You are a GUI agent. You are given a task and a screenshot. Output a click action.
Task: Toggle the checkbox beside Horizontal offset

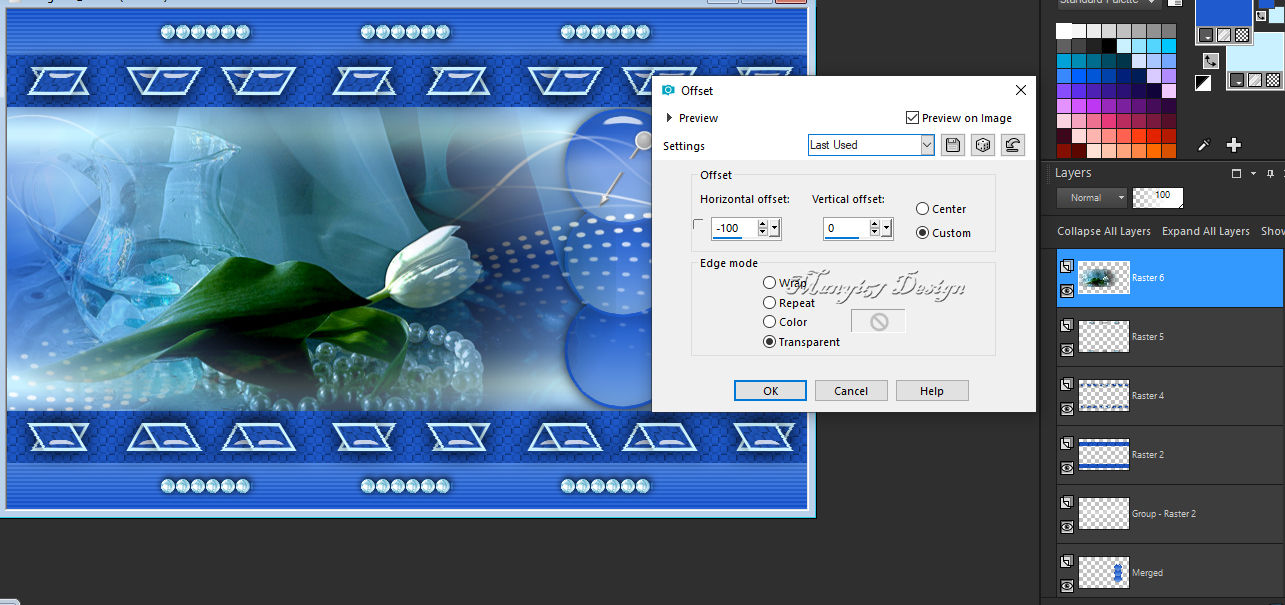click(x=698, y=225)
